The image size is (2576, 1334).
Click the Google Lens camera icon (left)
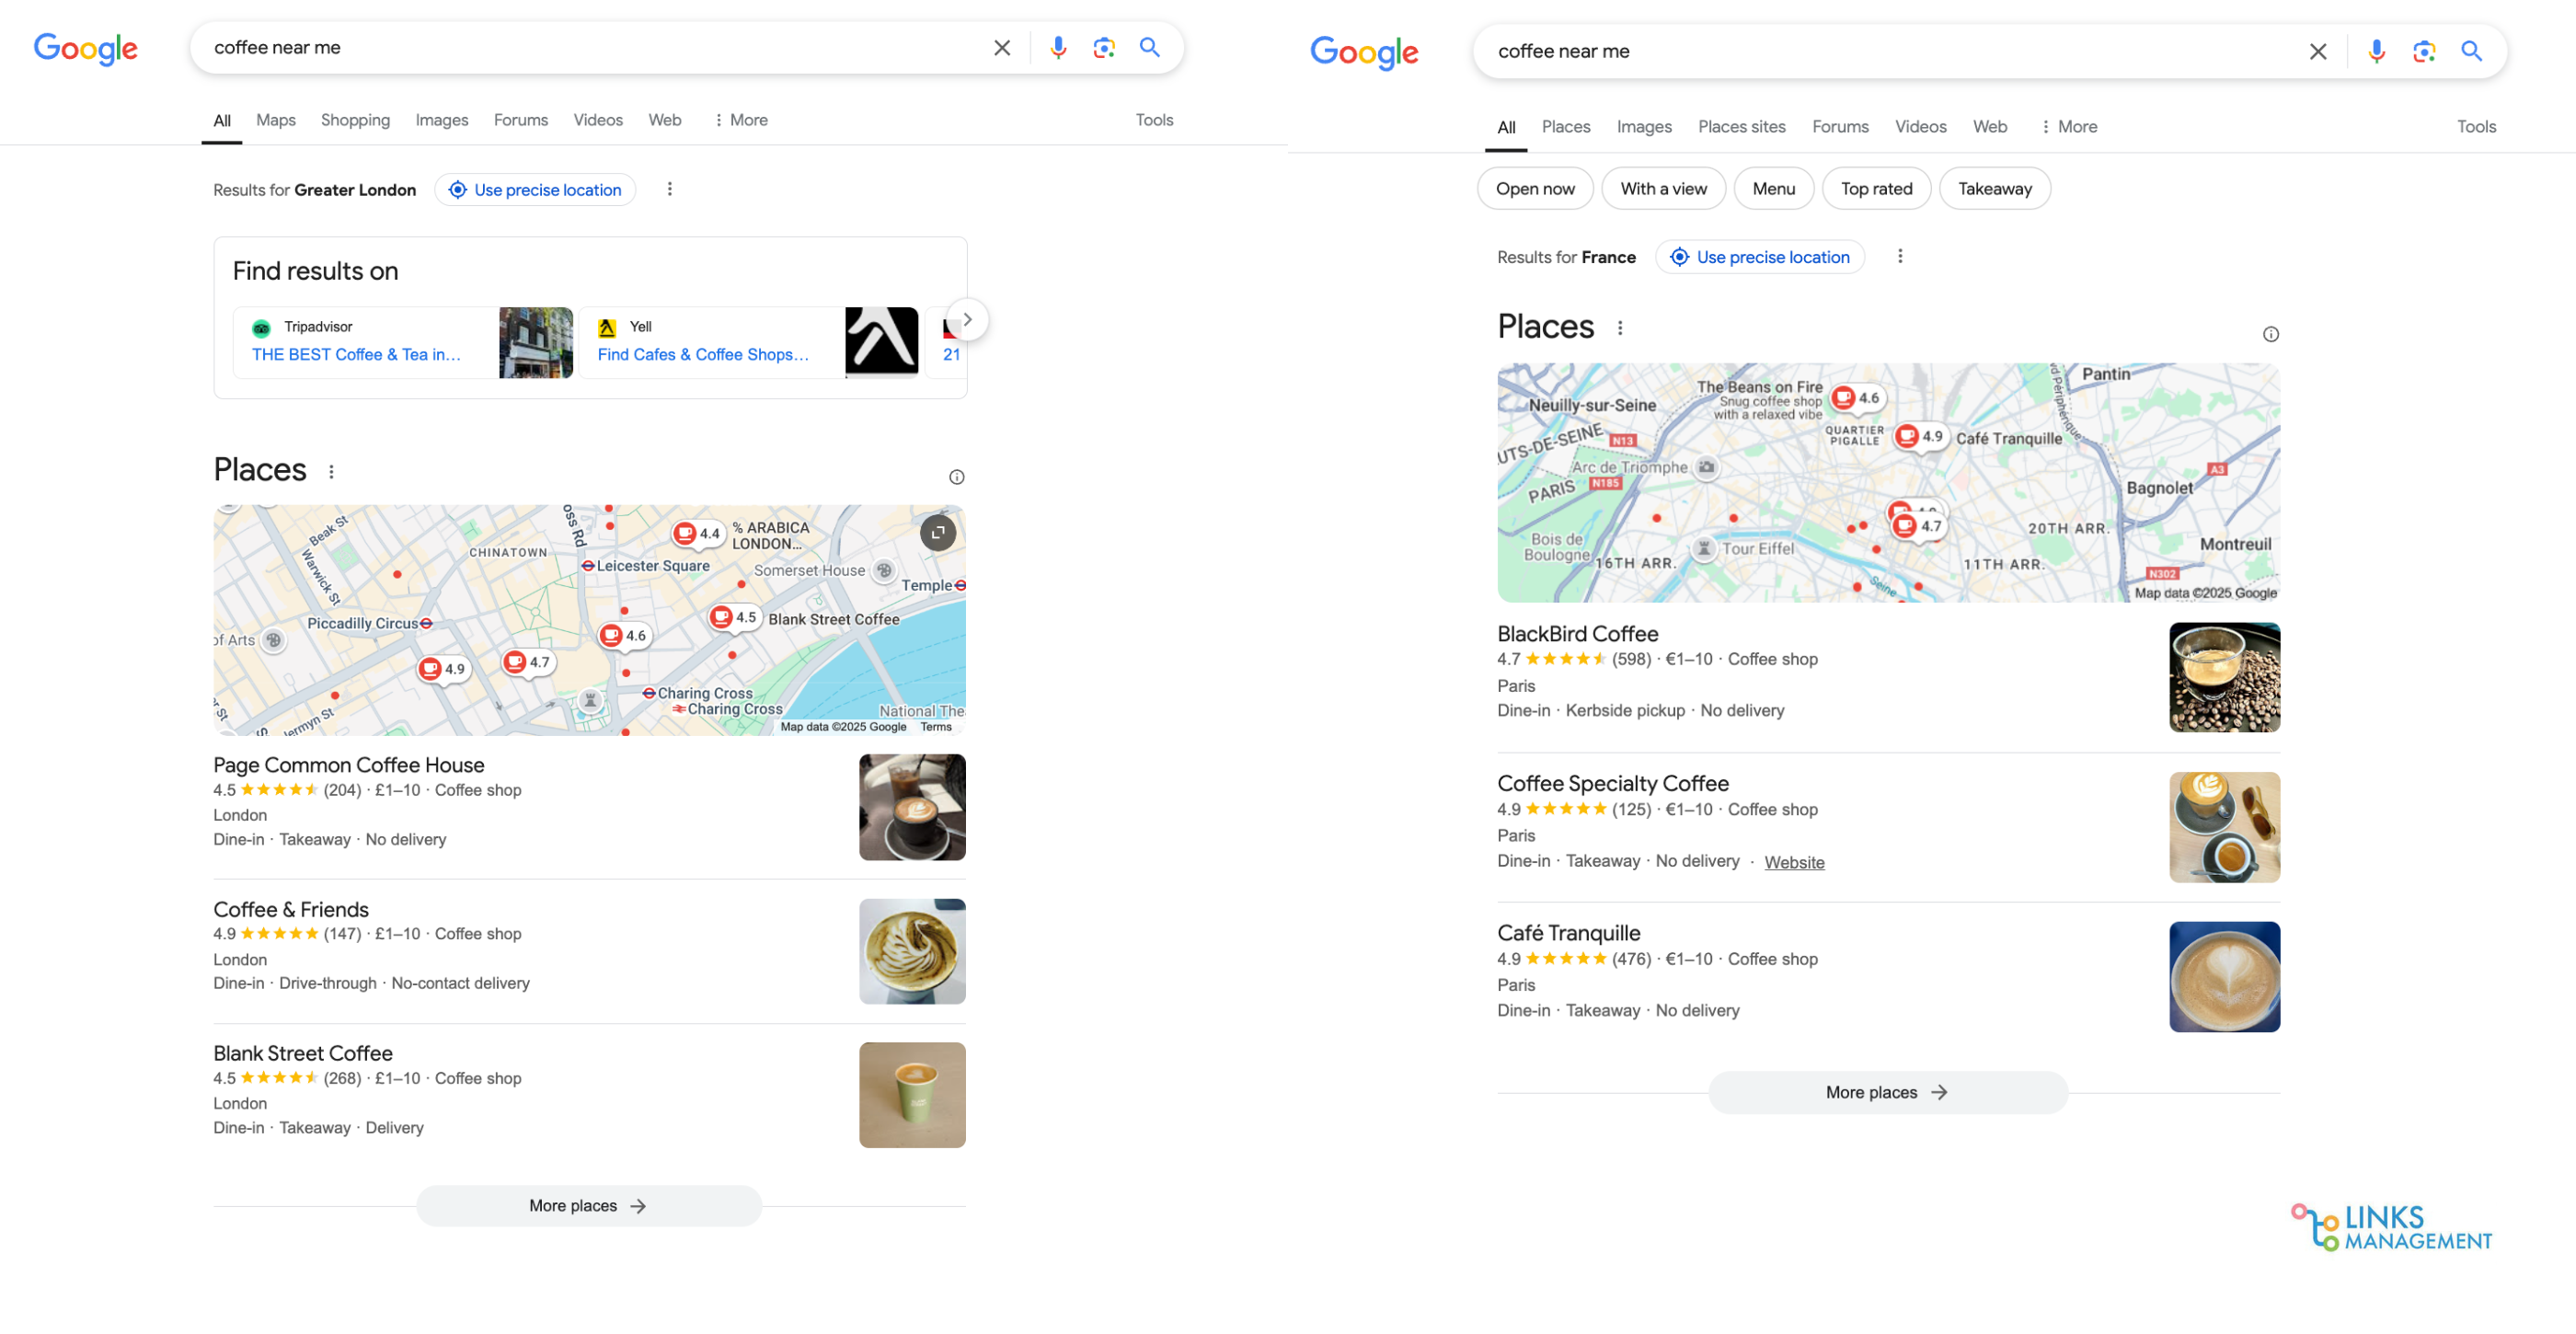1102,46
